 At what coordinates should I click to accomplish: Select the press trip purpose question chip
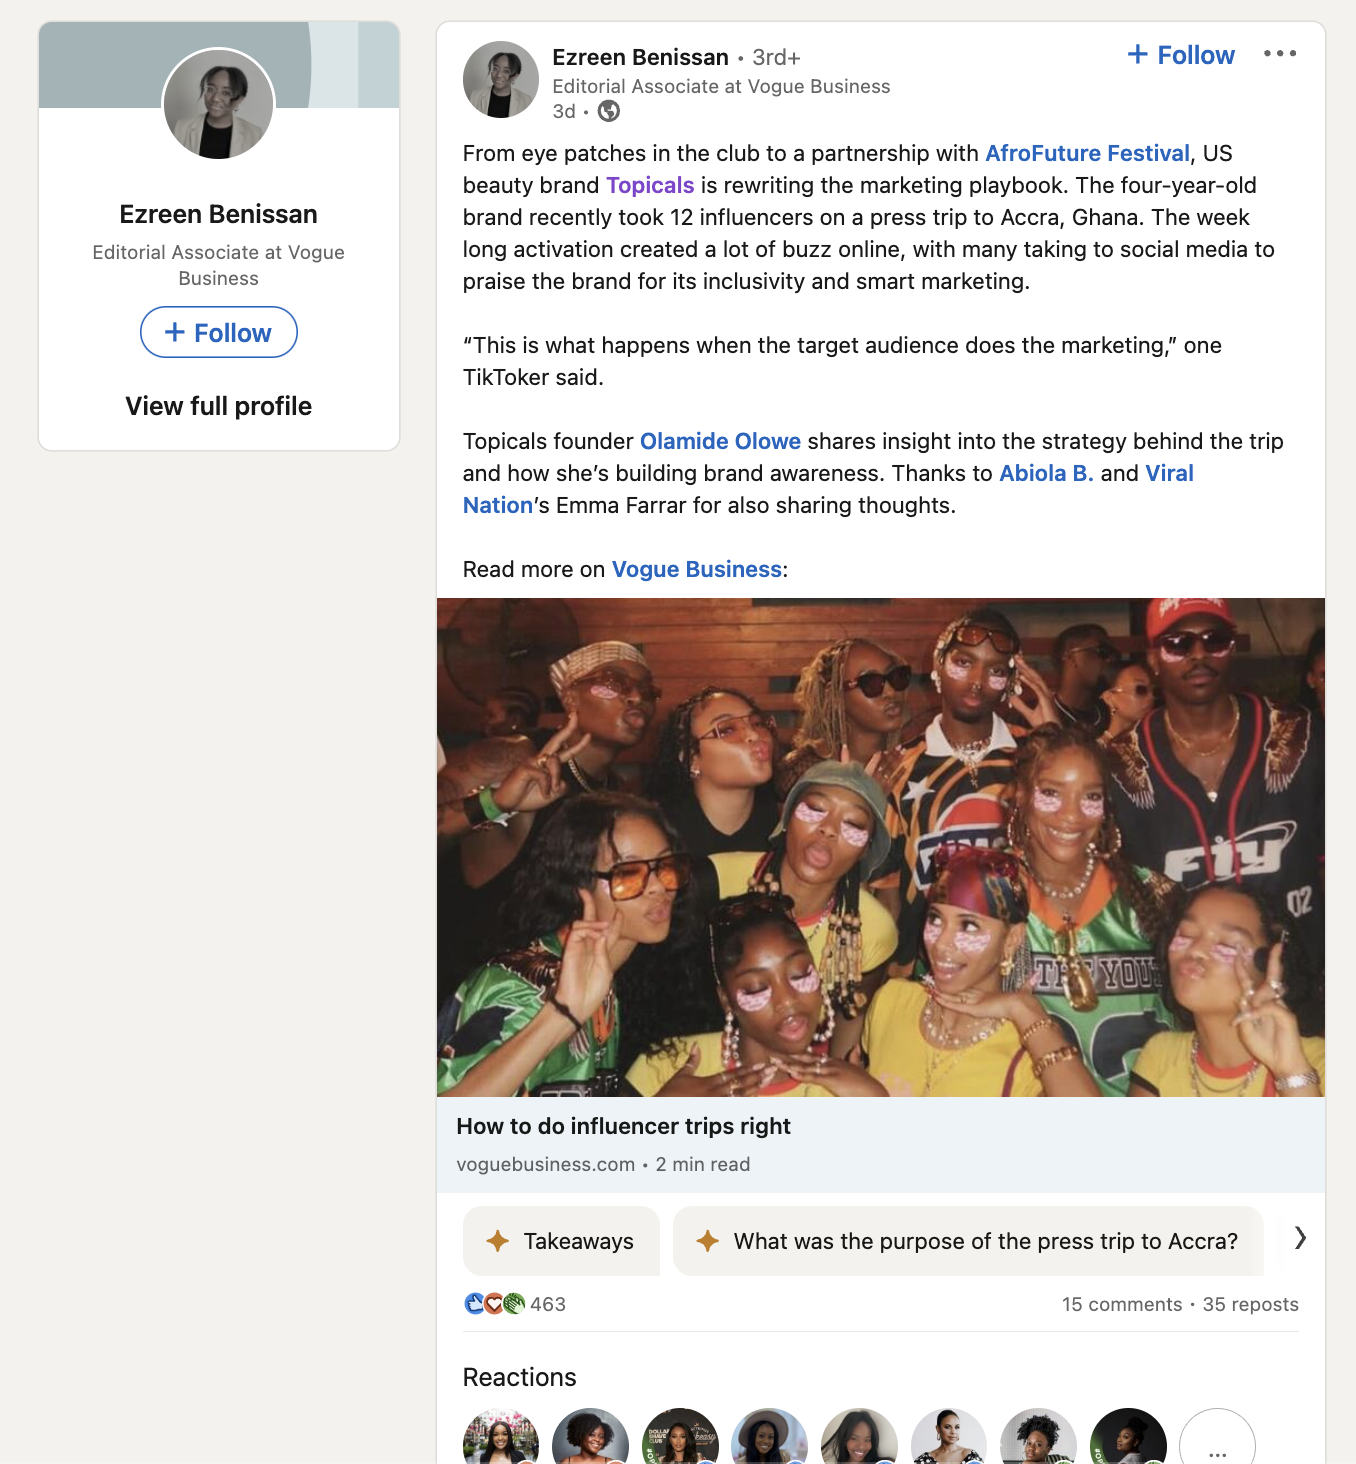point(968,1241)
